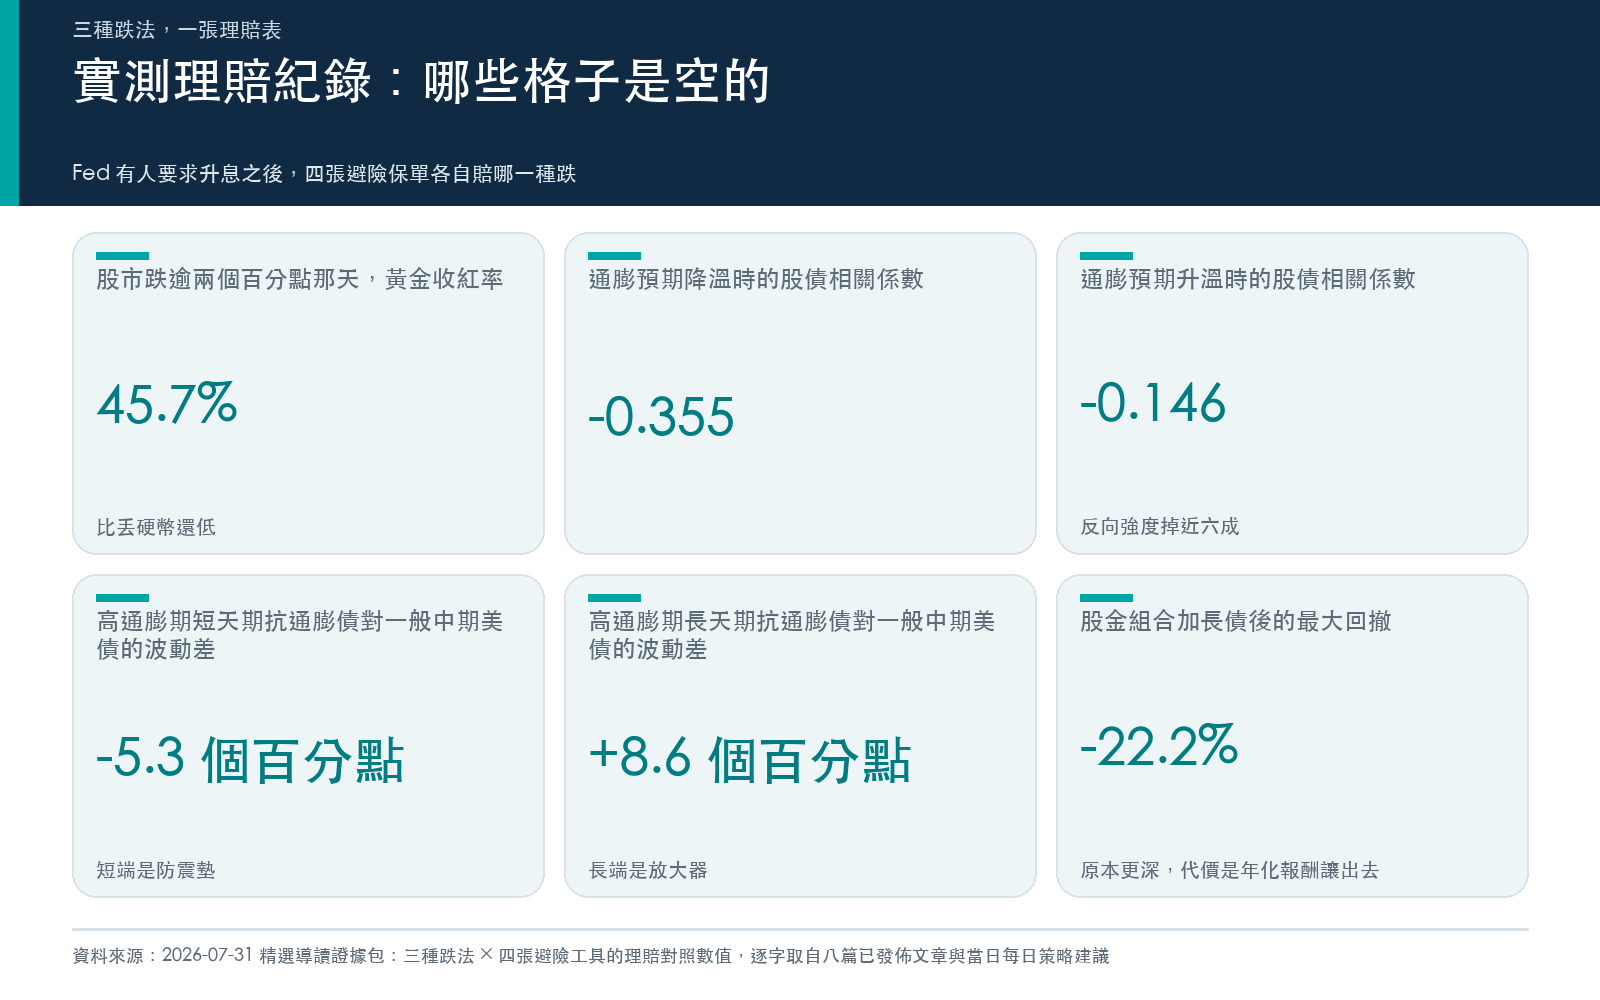Click the note '短端是防震墊'
Screen dimensions: 1600x1000
coord(156,870)
